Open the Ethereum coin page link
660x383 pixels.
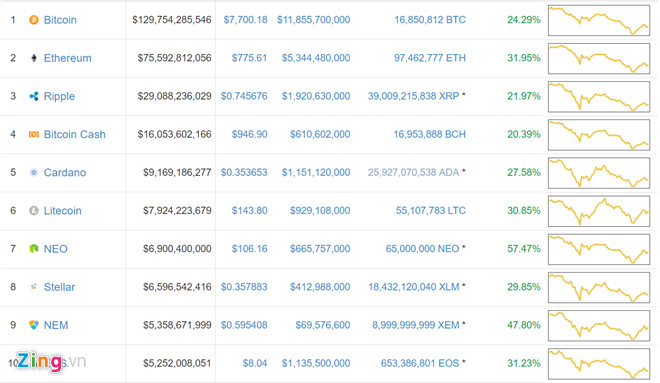pos(67,58)
